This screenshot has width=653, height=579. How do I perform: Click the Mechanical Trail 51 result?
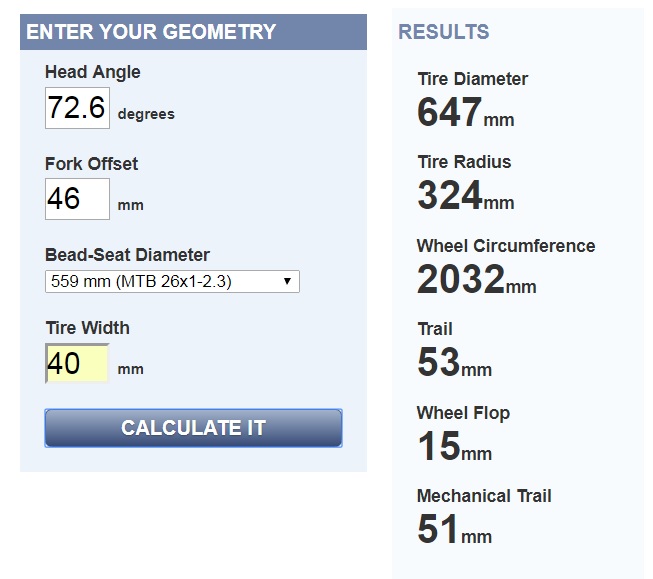[x=438, y=529]
